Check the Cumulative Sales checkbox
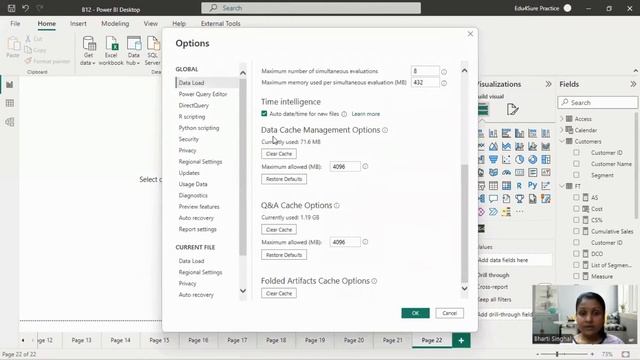The width and height of the screenshot is (640, 360). tap(576, 231)
